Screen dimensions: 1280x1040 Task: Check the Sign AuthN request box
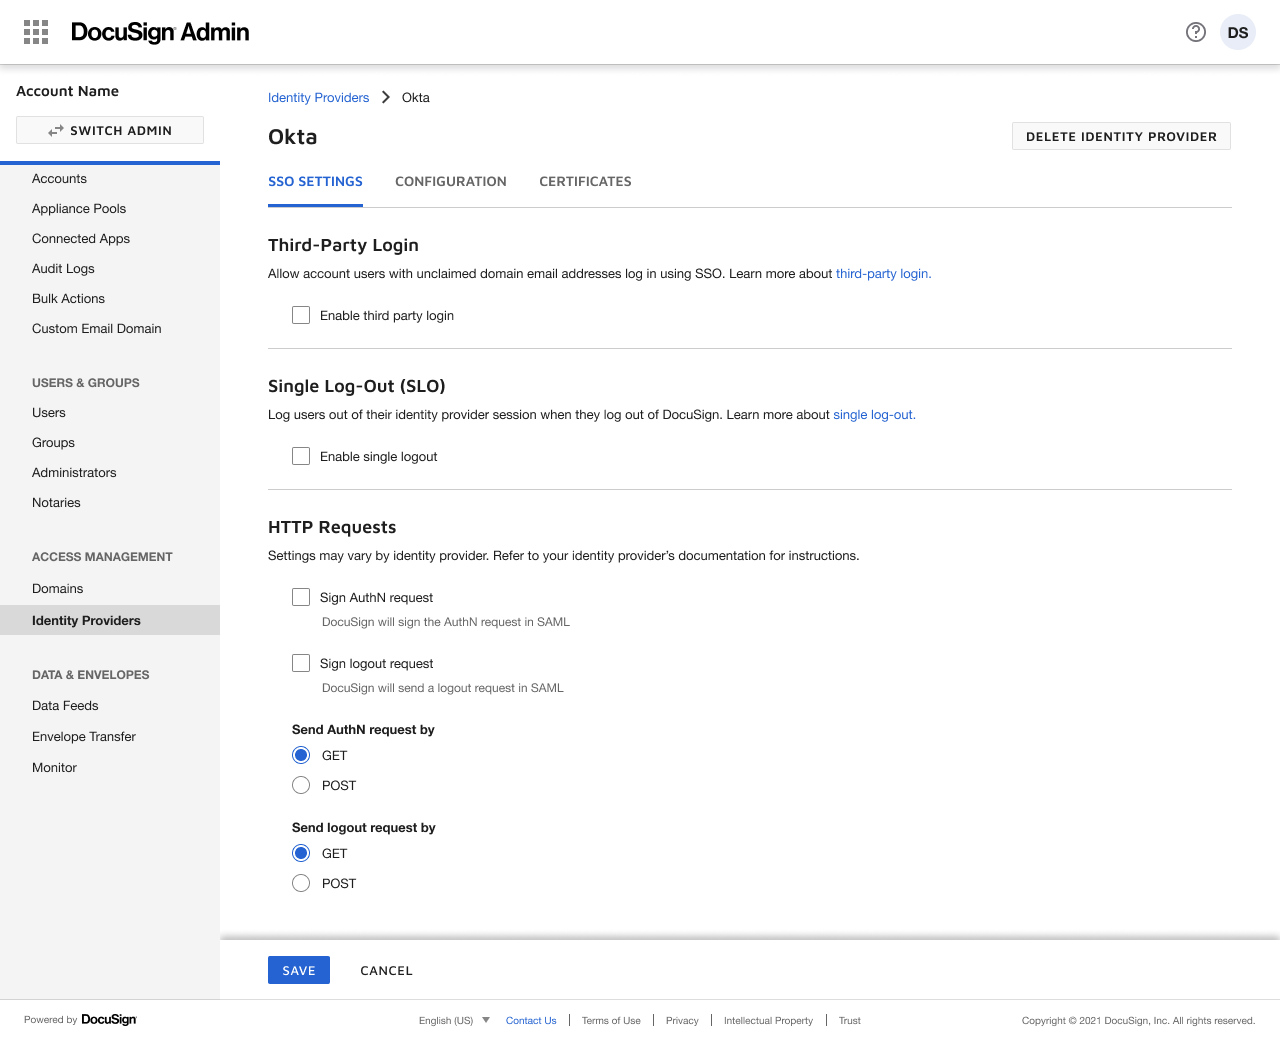[x=301, y=597]
